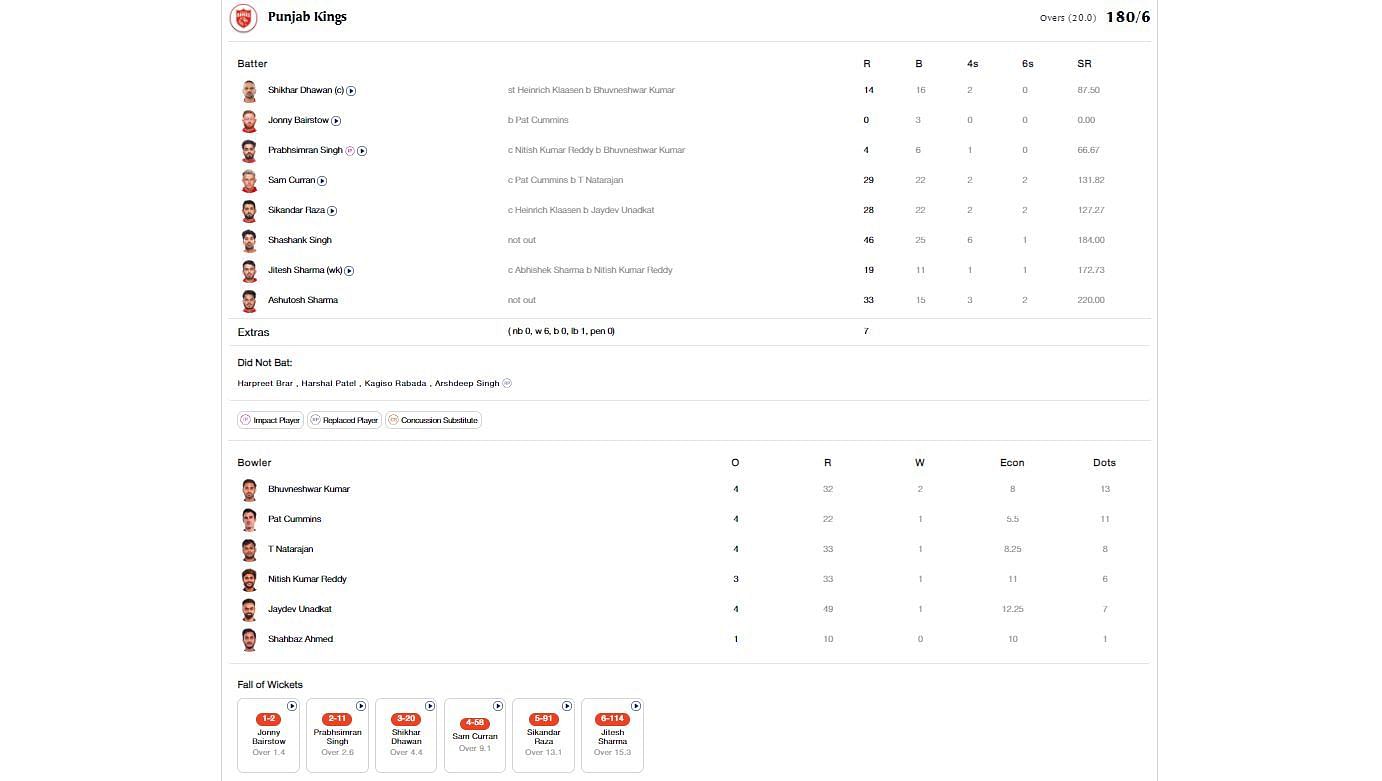Select the 5-91 Sikandar Raza wicket card
The height and width of the screenshot is (781, 1382).
[543, 735]
